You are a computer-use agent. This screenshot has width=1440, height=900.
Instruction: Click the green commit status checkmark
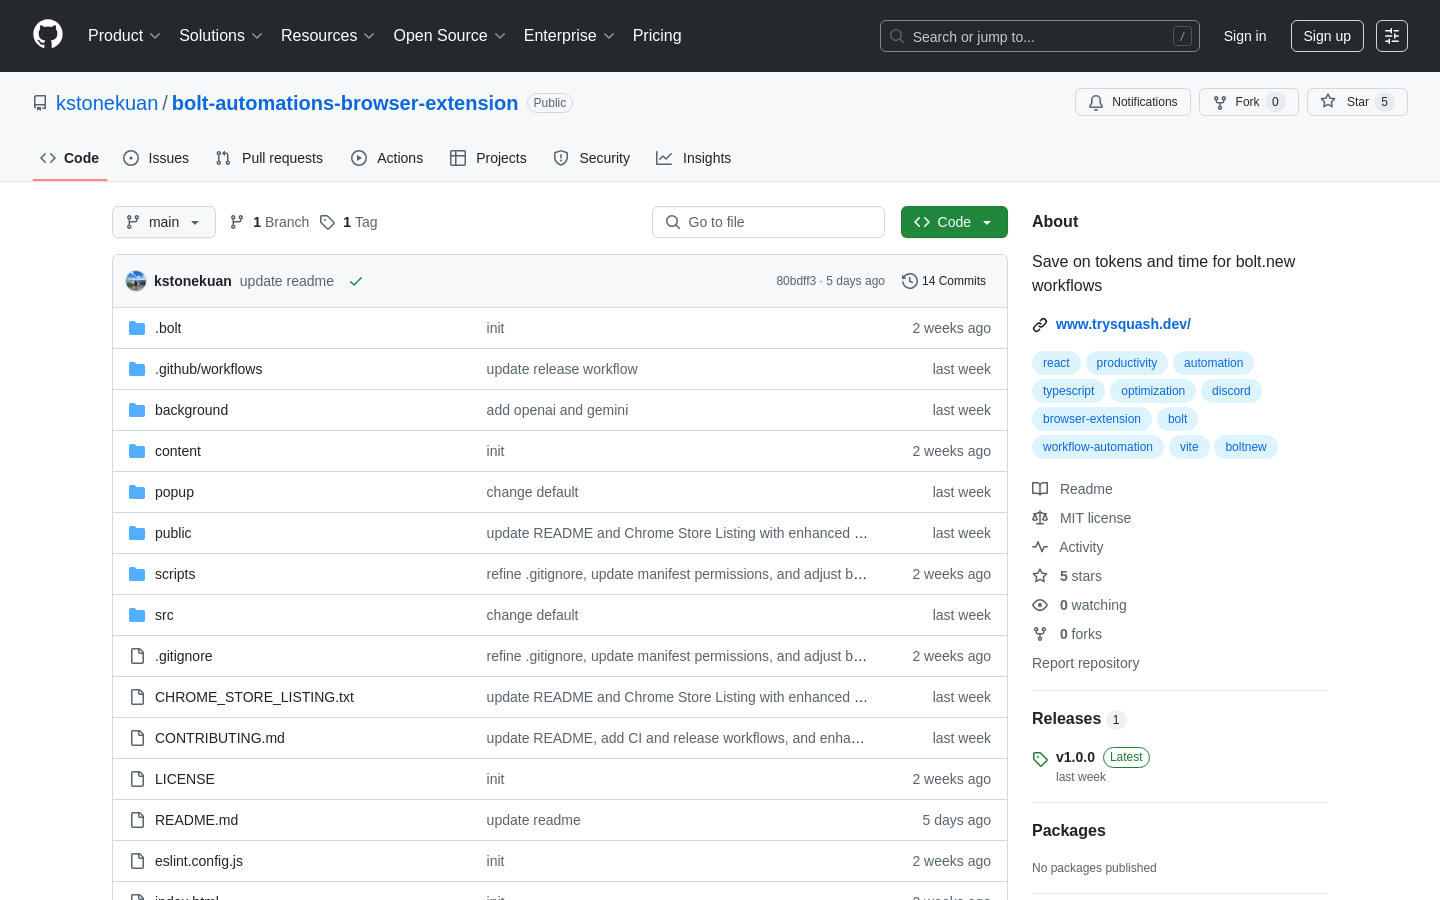(355, 281)
